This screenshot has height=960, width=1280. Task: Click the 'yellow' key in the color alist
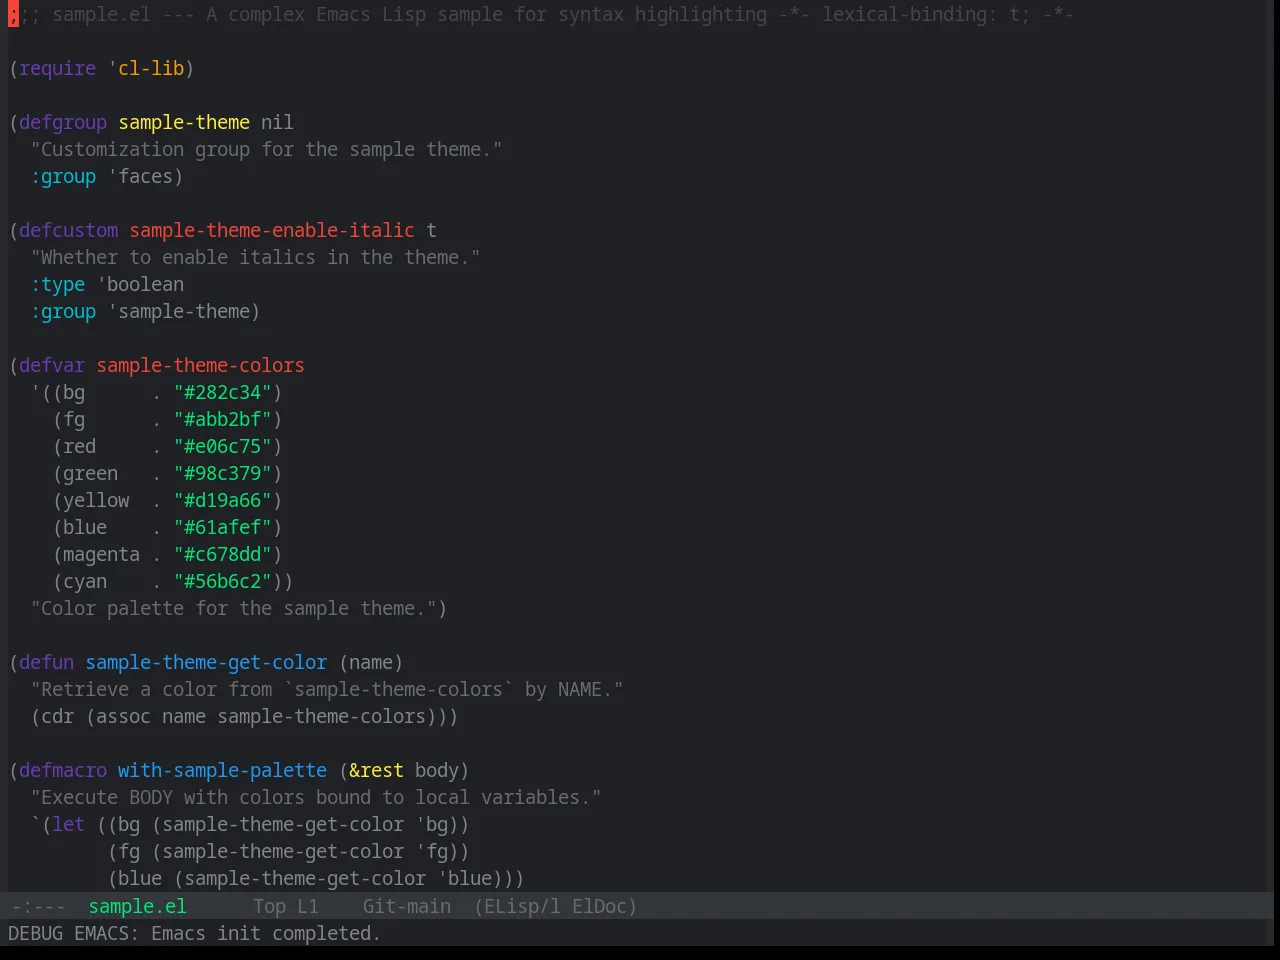pyautogui.click(x=96, y=500)
